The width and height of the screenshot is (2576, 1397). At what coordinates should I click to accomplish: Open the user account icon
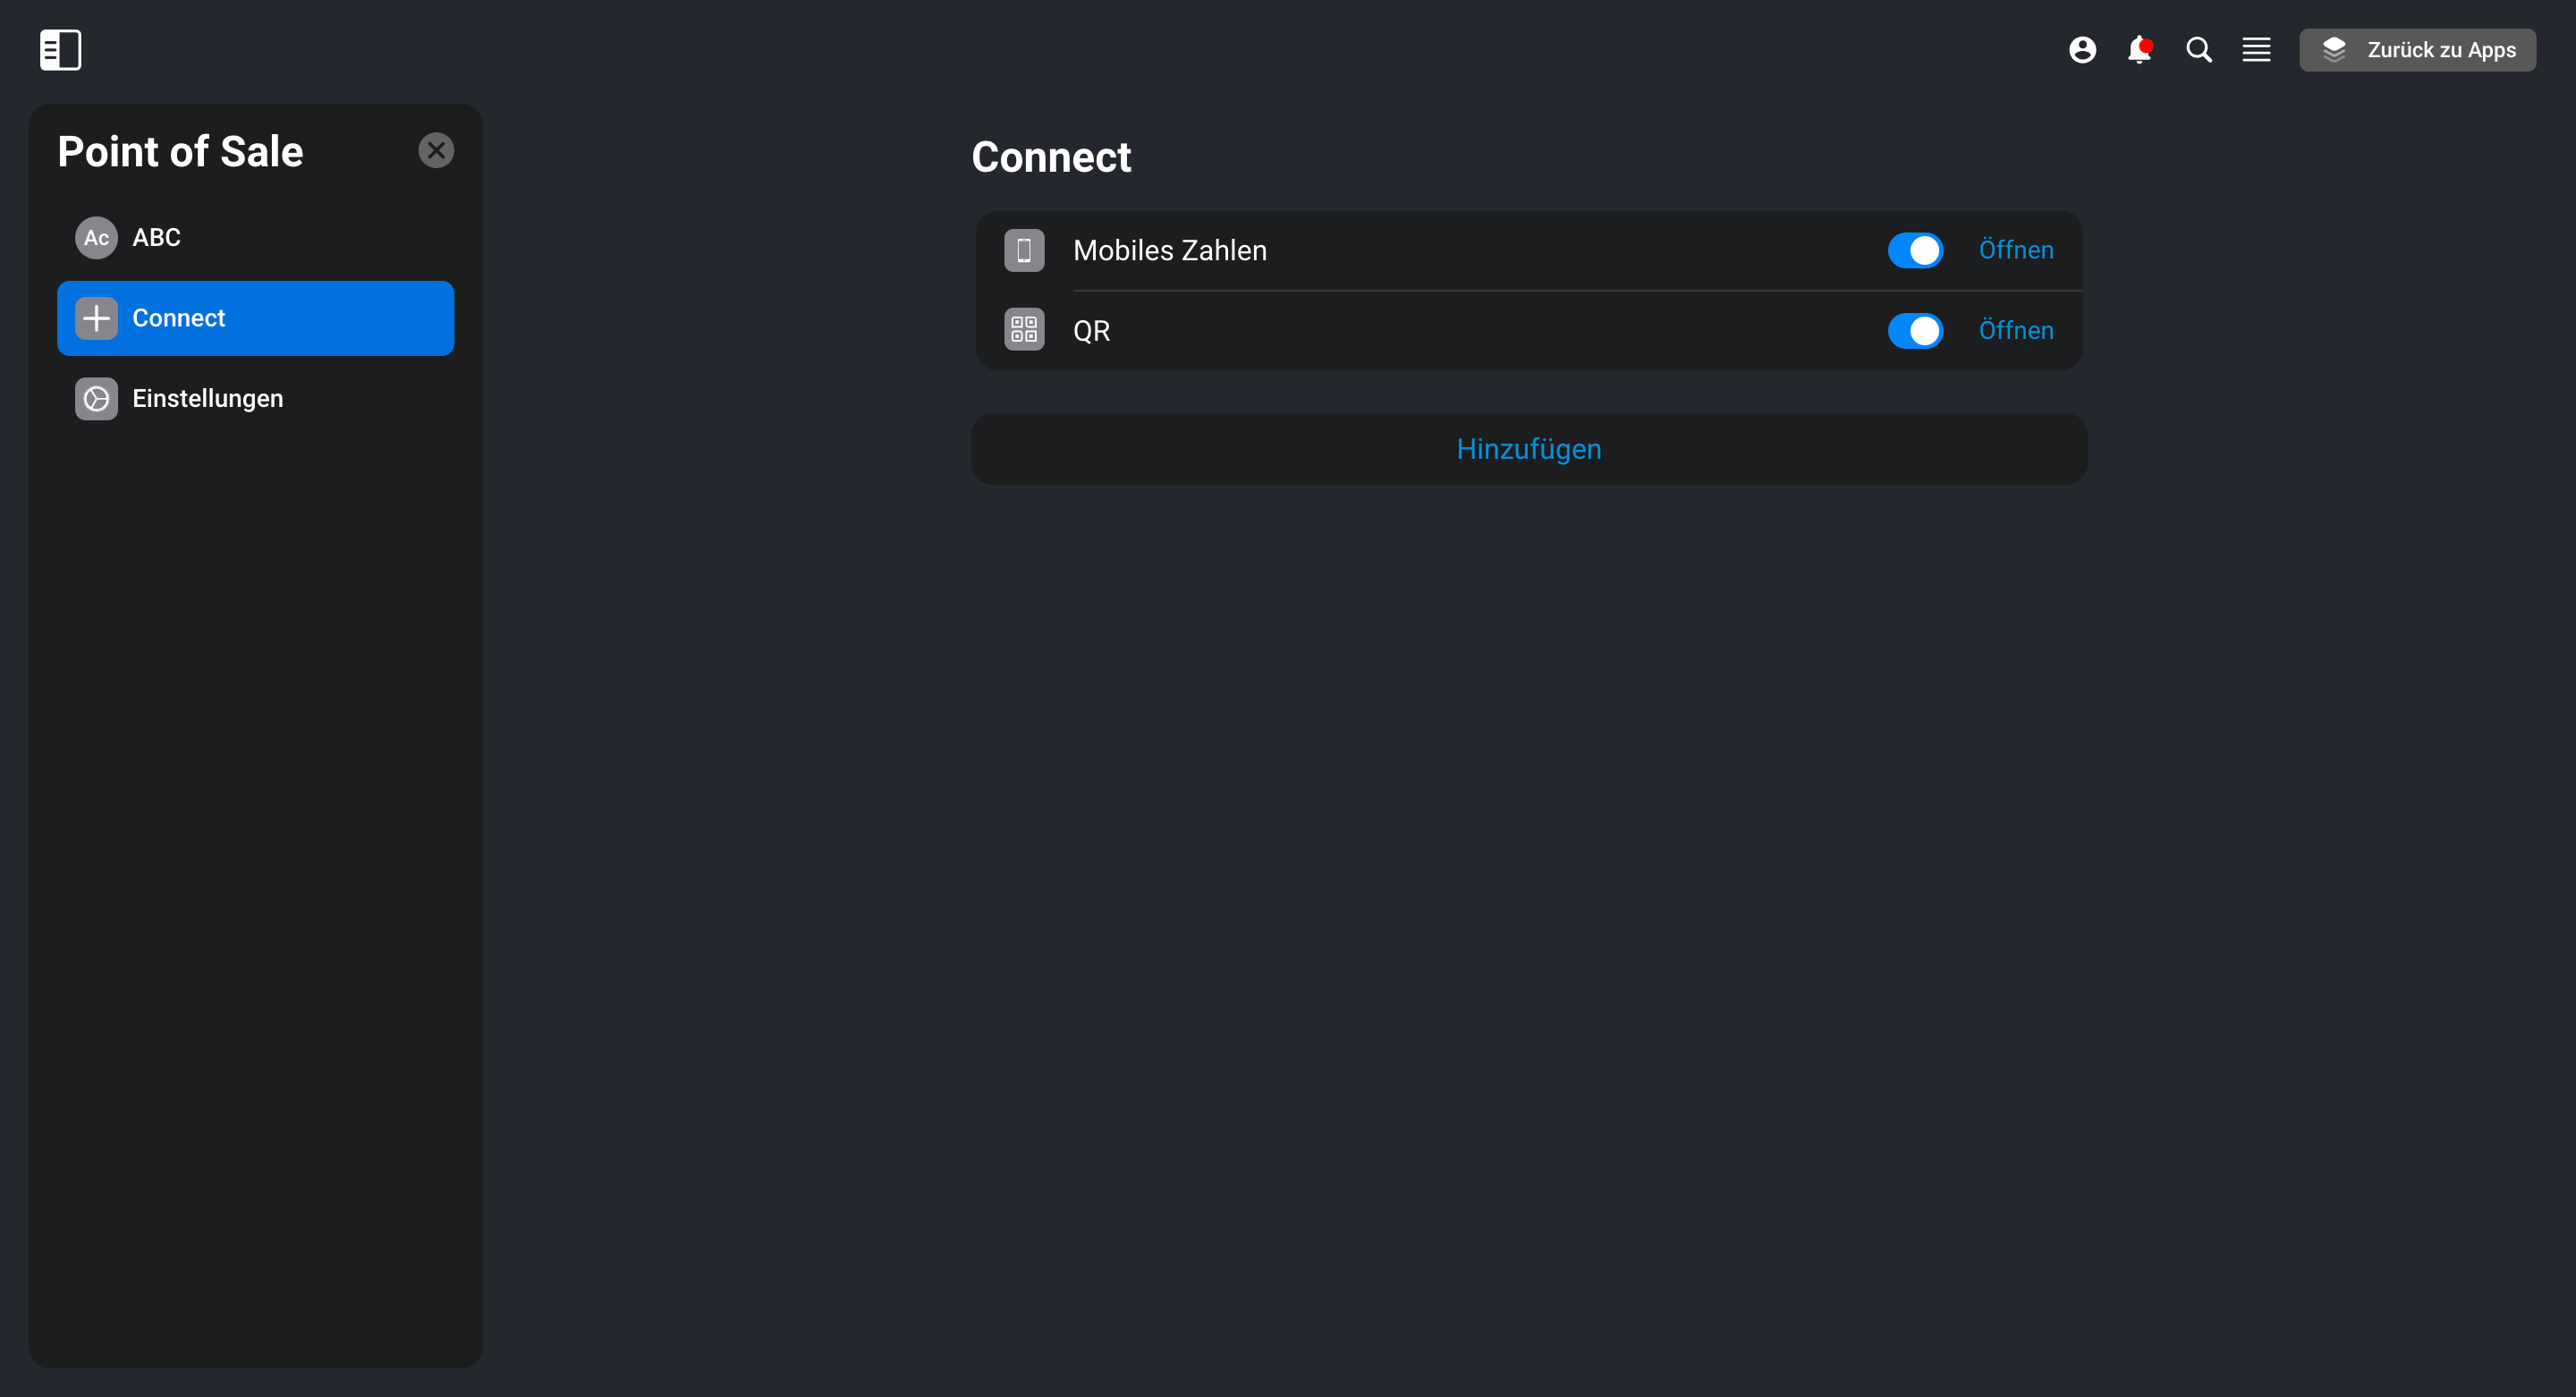(x=2082, y=50)
